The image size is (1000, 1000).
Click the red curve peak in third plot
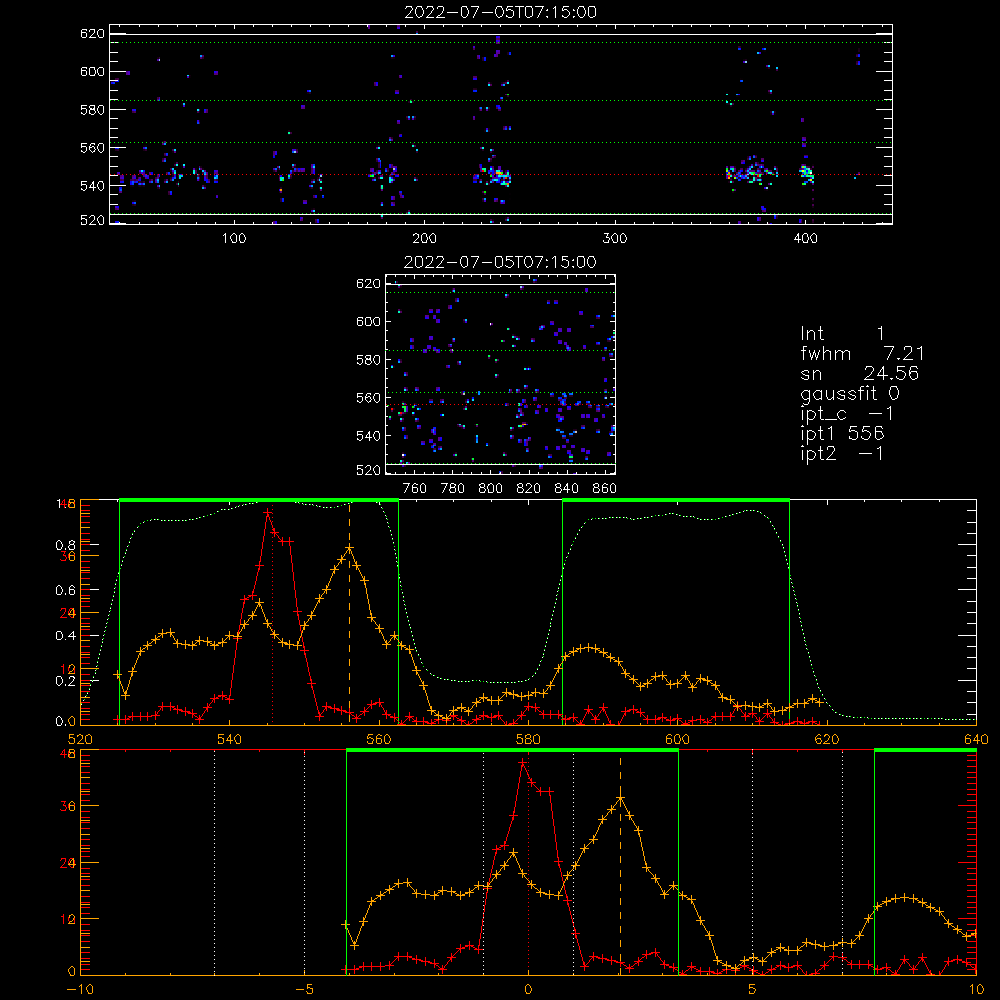(x=268, y=512)
